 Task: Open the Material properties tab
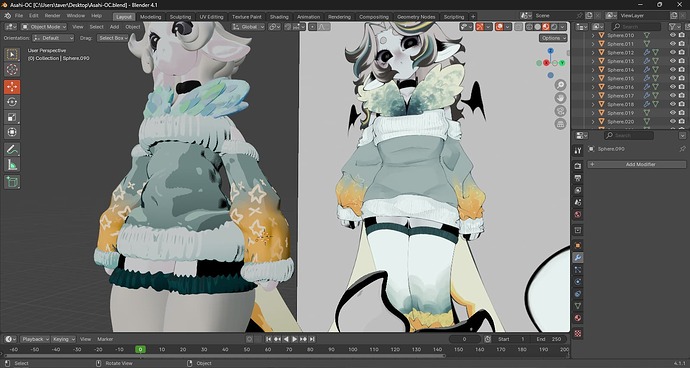[578, 318]
